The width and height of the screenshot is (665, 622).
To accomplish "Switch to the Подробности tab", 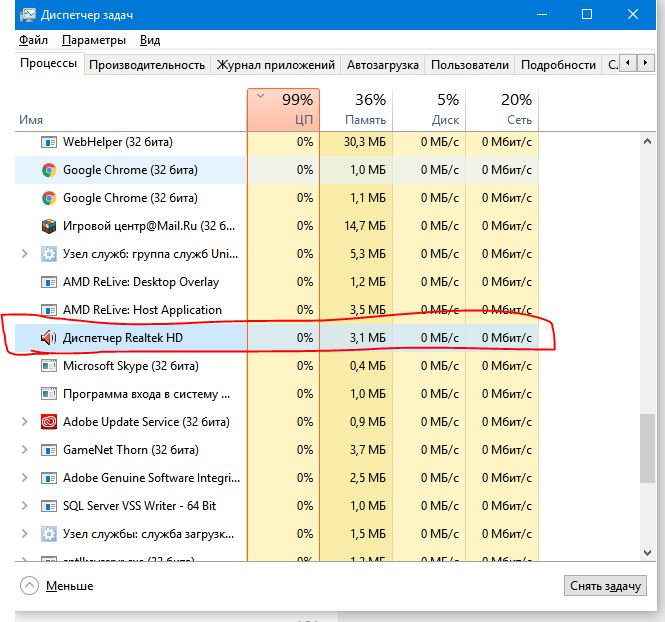I will pyautogui.click(x=558, y=65).
